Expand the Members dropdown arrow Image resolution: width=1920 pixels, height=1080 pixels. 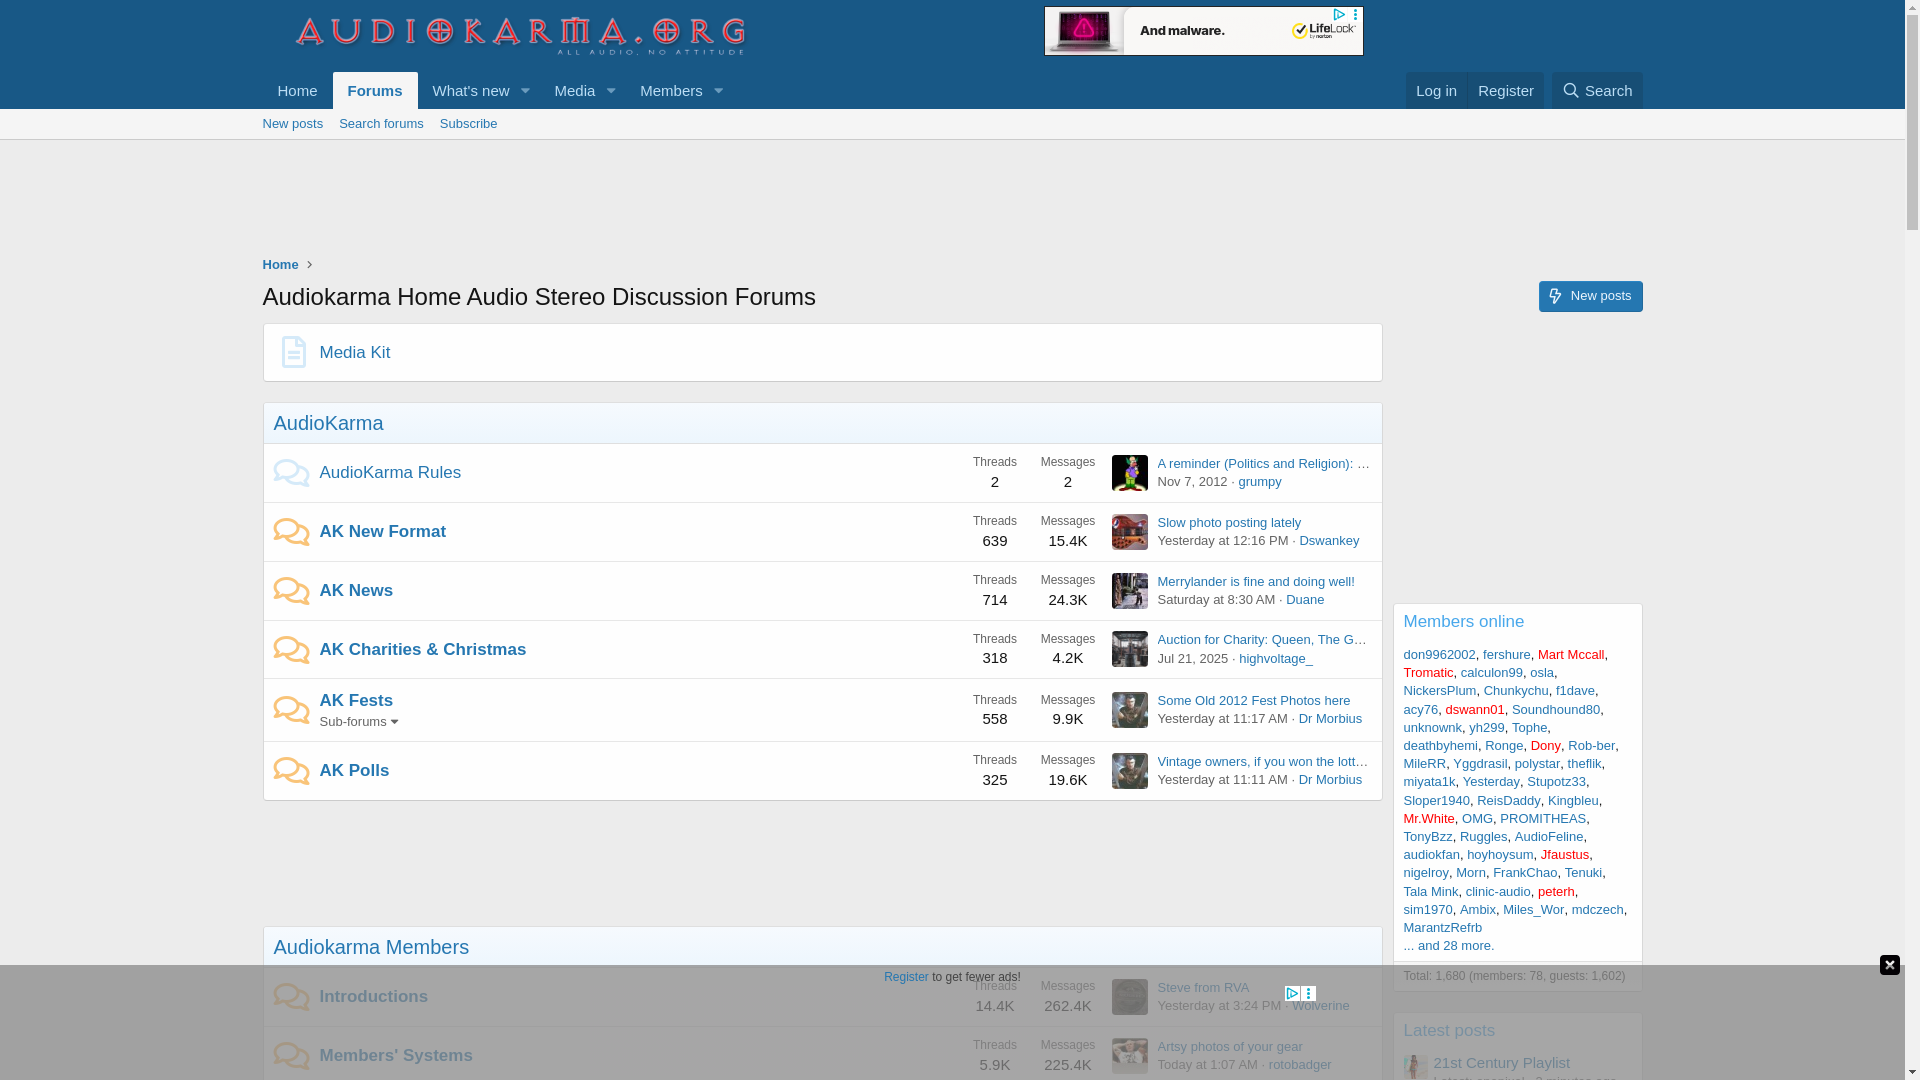coord(718,91)
